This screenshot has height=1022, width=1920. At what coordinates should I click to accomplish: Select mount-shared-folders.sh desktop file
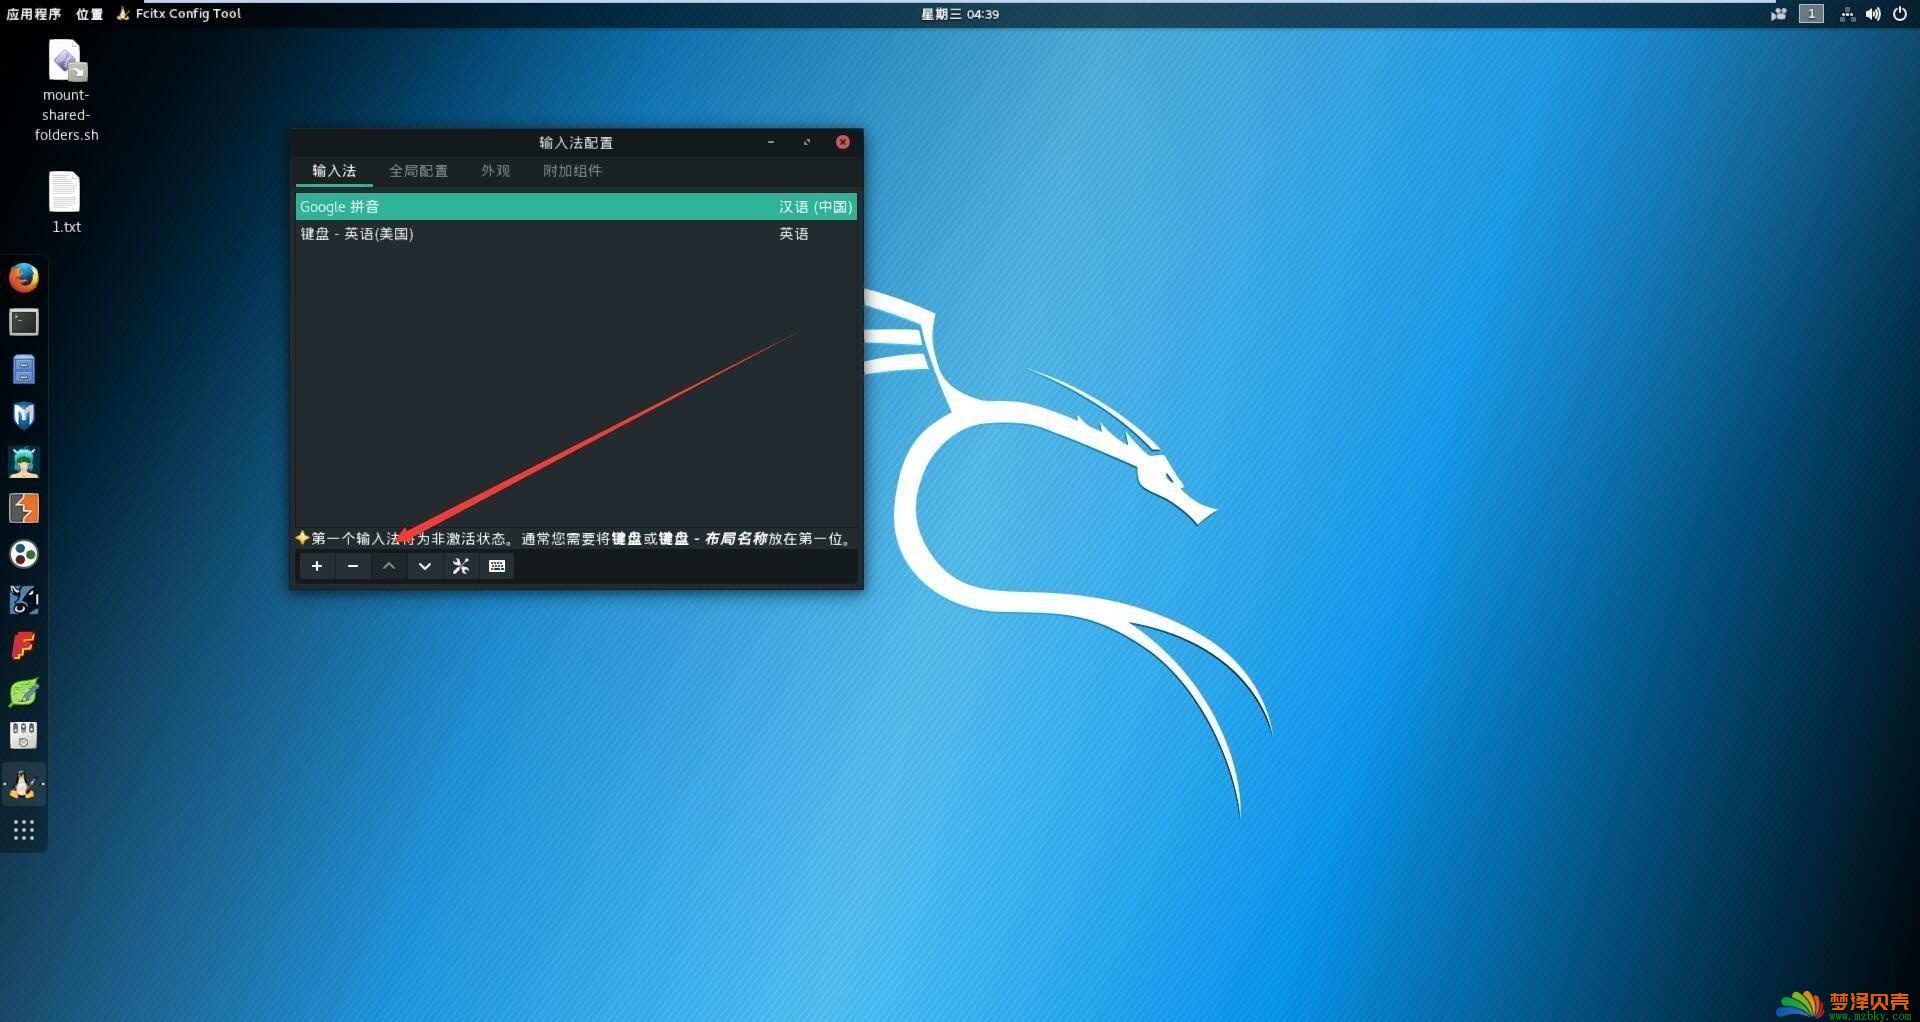click(66, 90)
